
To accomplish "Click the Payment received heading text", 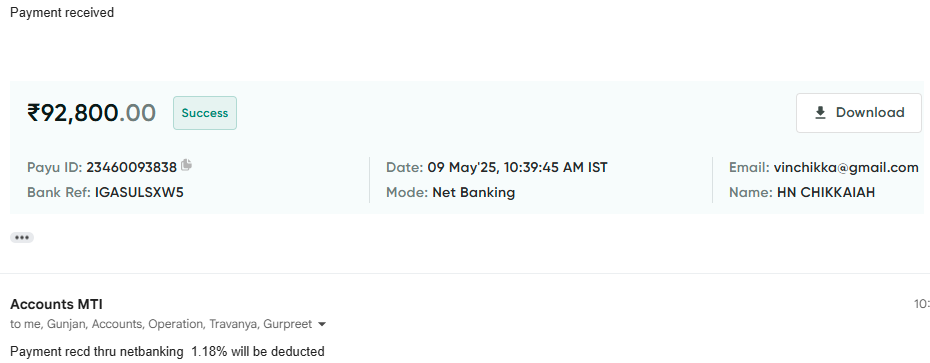I will pyautogui.click(x=62, y=12).
